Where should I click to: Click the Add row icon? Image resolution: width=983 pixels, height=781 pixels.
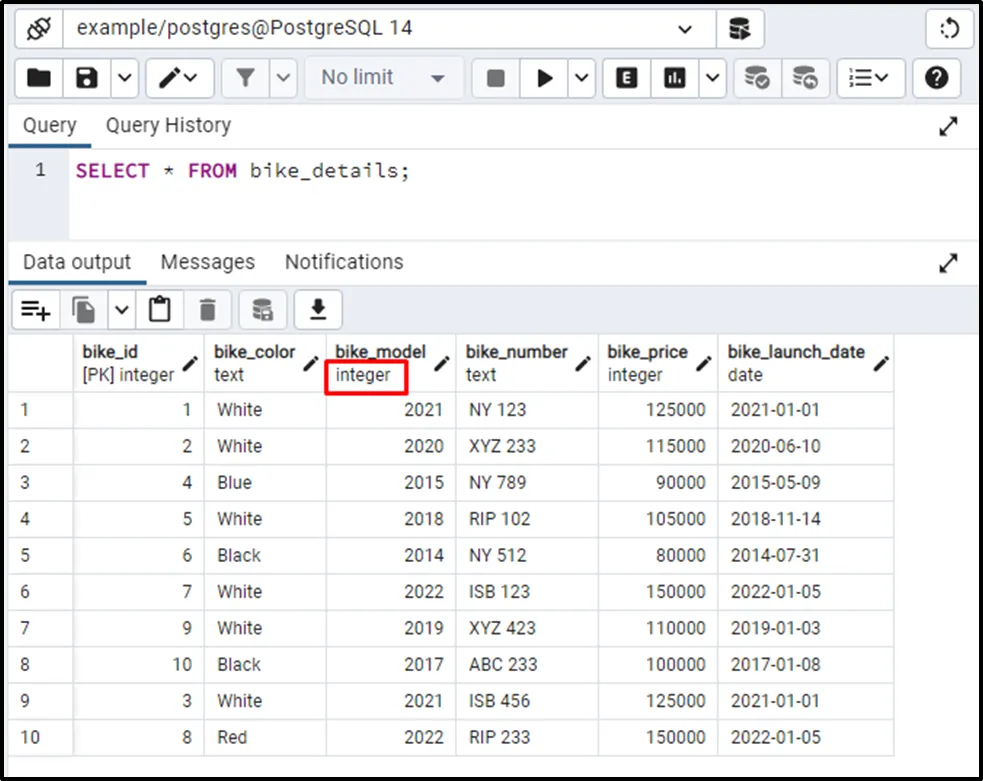[x=36, y=310]
